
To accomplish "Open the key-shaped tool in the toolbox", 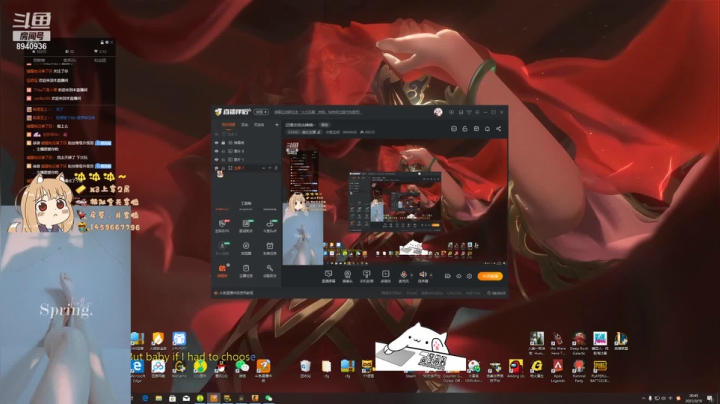I will coord(270,270).
